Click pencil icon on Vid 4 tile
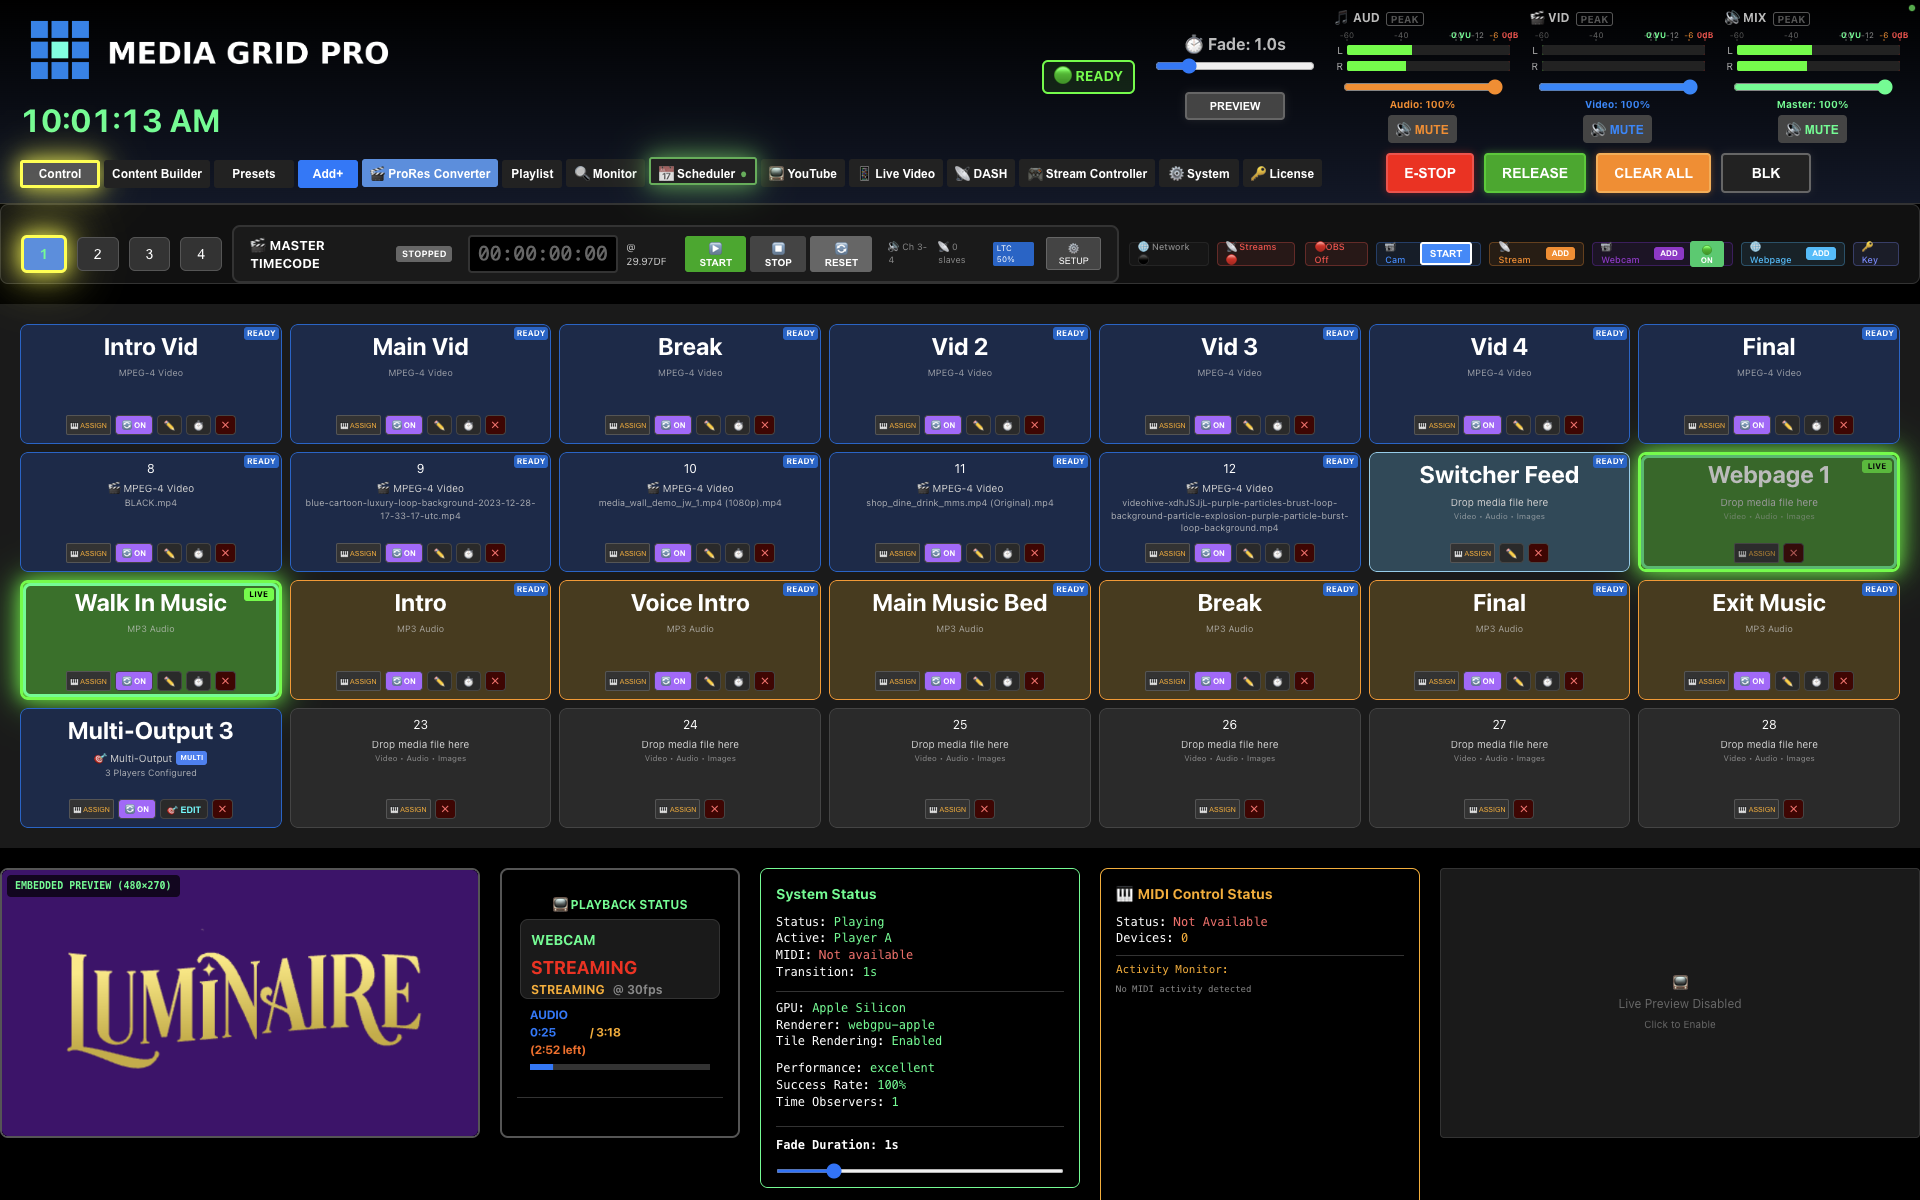This screenshot has height=1200, width=1920. 1518,425
